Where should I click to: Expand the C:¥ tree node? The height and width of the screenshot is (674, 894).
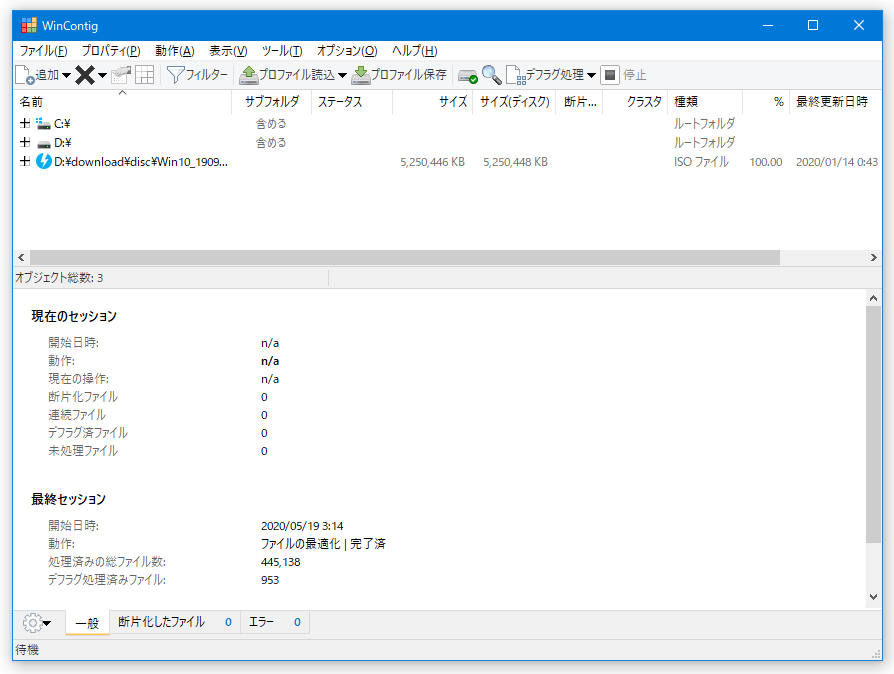25,123
